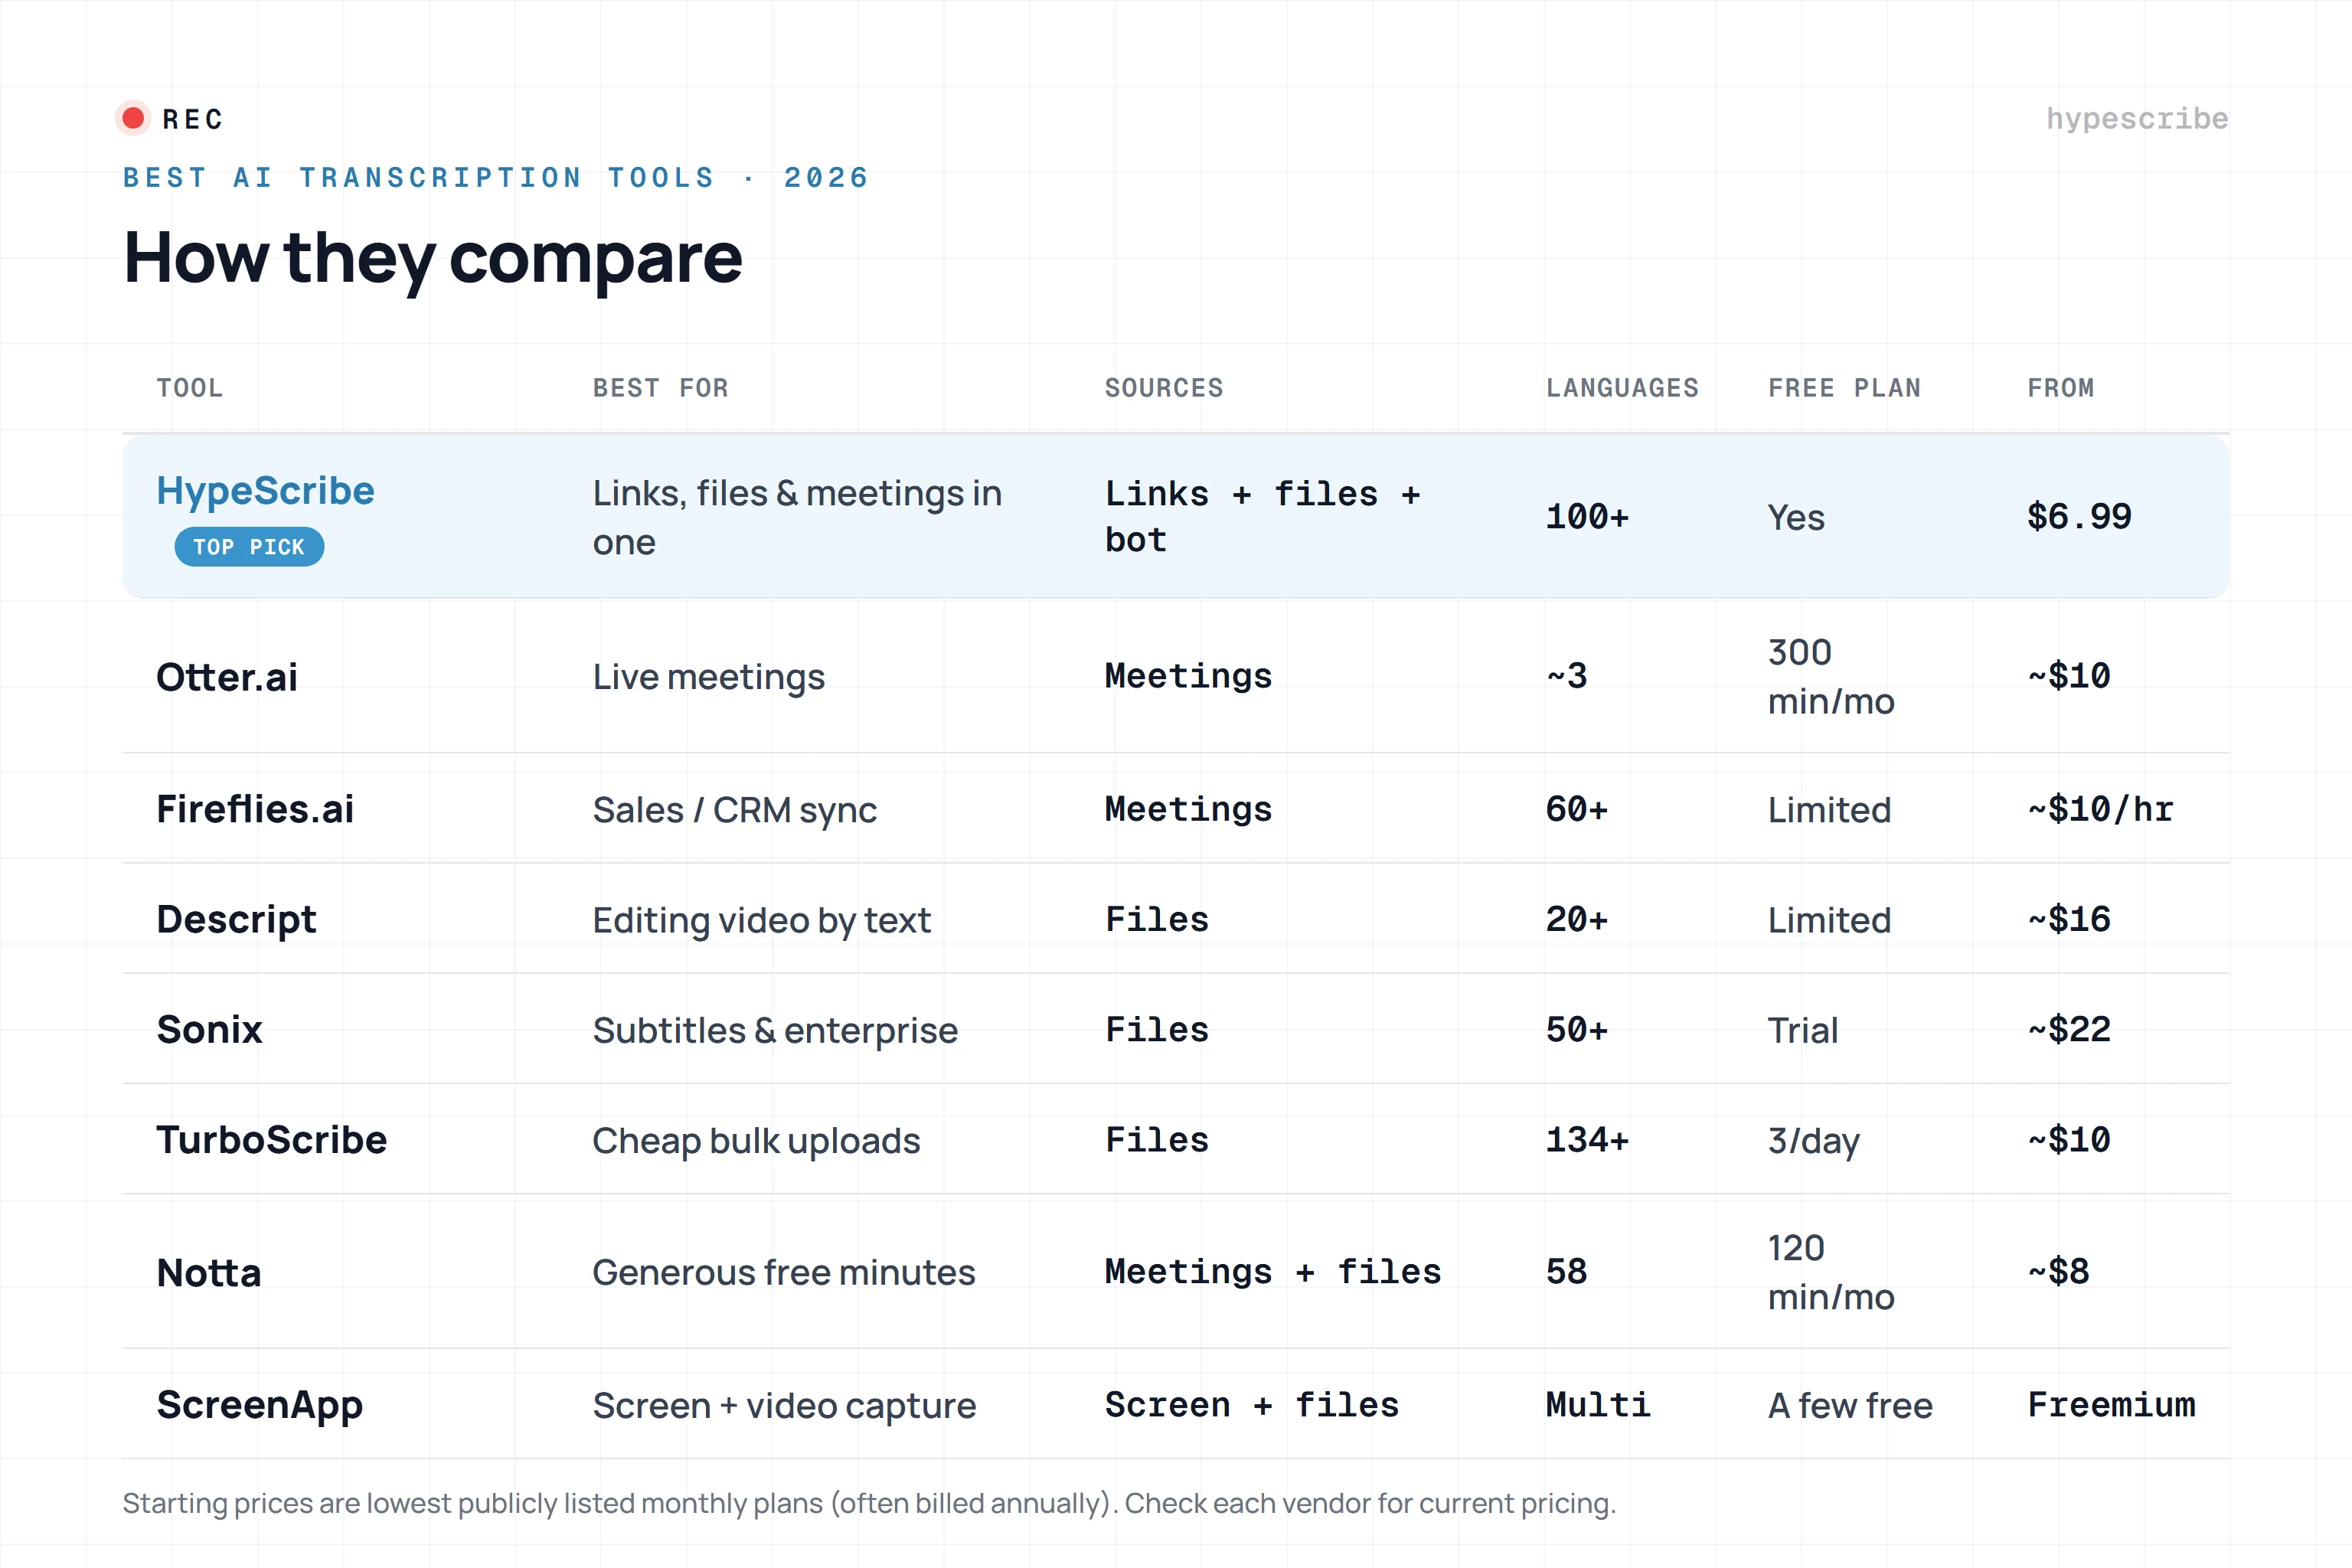Click the 'Sales / CRM sync' cell
This screenshot has width=2352, height=1568.
(x=734, y=810)
